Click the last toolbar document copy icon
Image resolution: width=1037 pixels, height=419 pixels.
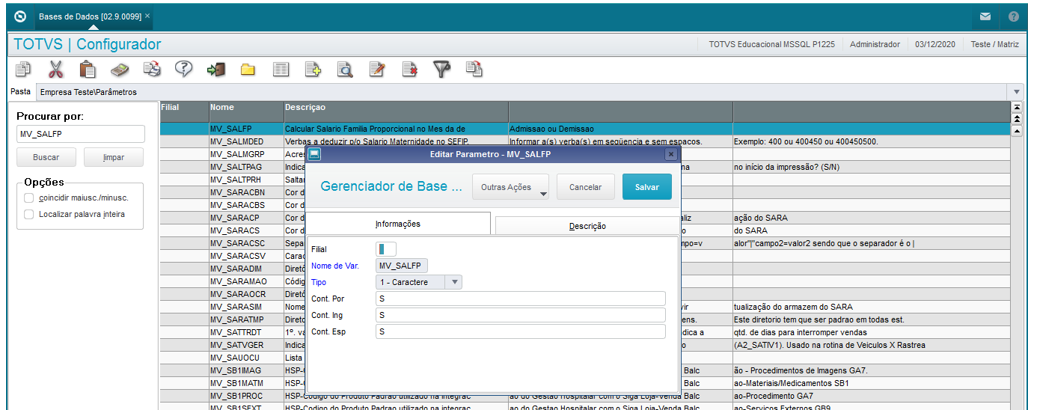click(474, 69)
